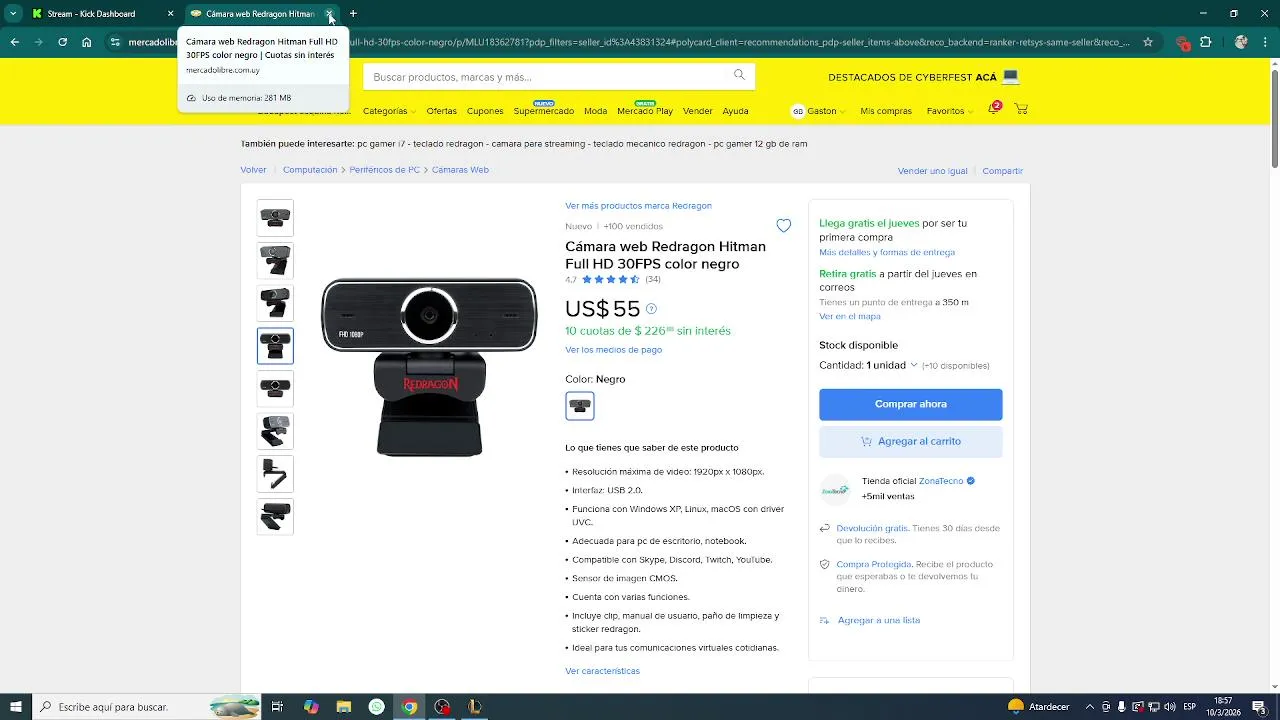Click Mis compras link

pos(886,111)
